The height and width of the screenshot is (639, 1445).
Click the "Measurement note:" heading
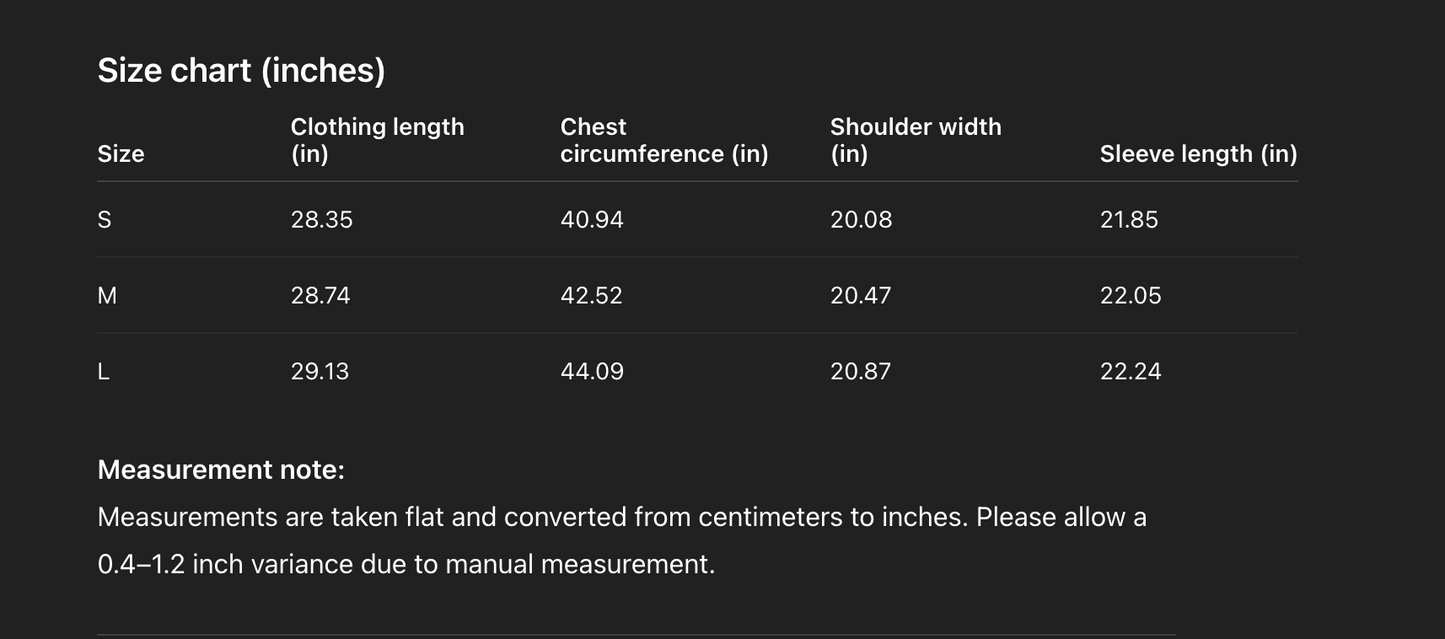tap(221, 470)
